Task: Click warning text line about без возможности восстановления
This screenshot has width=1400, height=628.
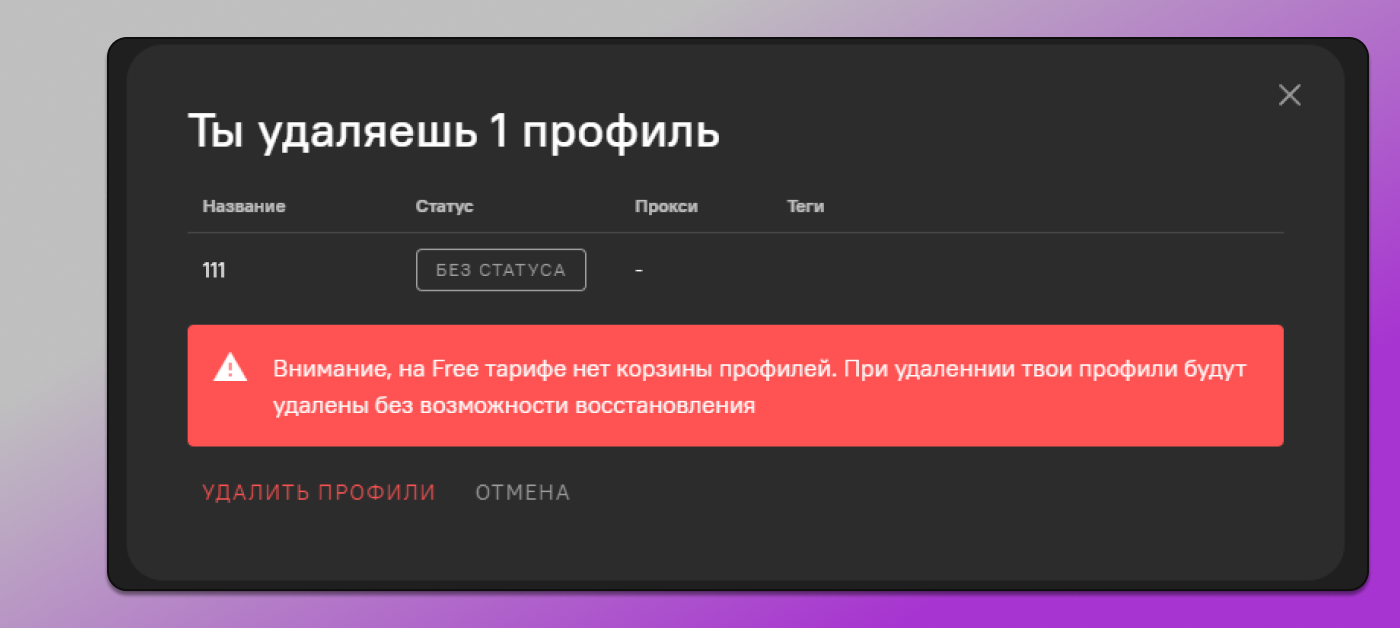Action: 514,405
